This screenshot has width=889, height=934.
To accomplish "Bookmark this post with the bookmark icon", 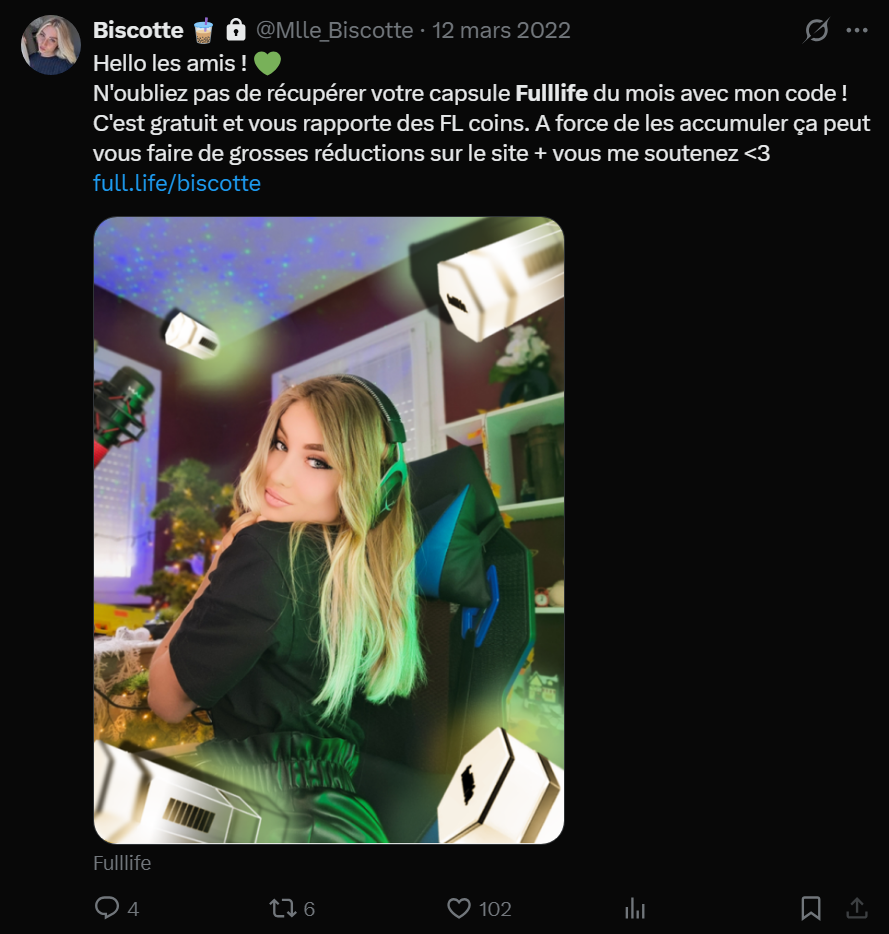I will click(811, 908).
